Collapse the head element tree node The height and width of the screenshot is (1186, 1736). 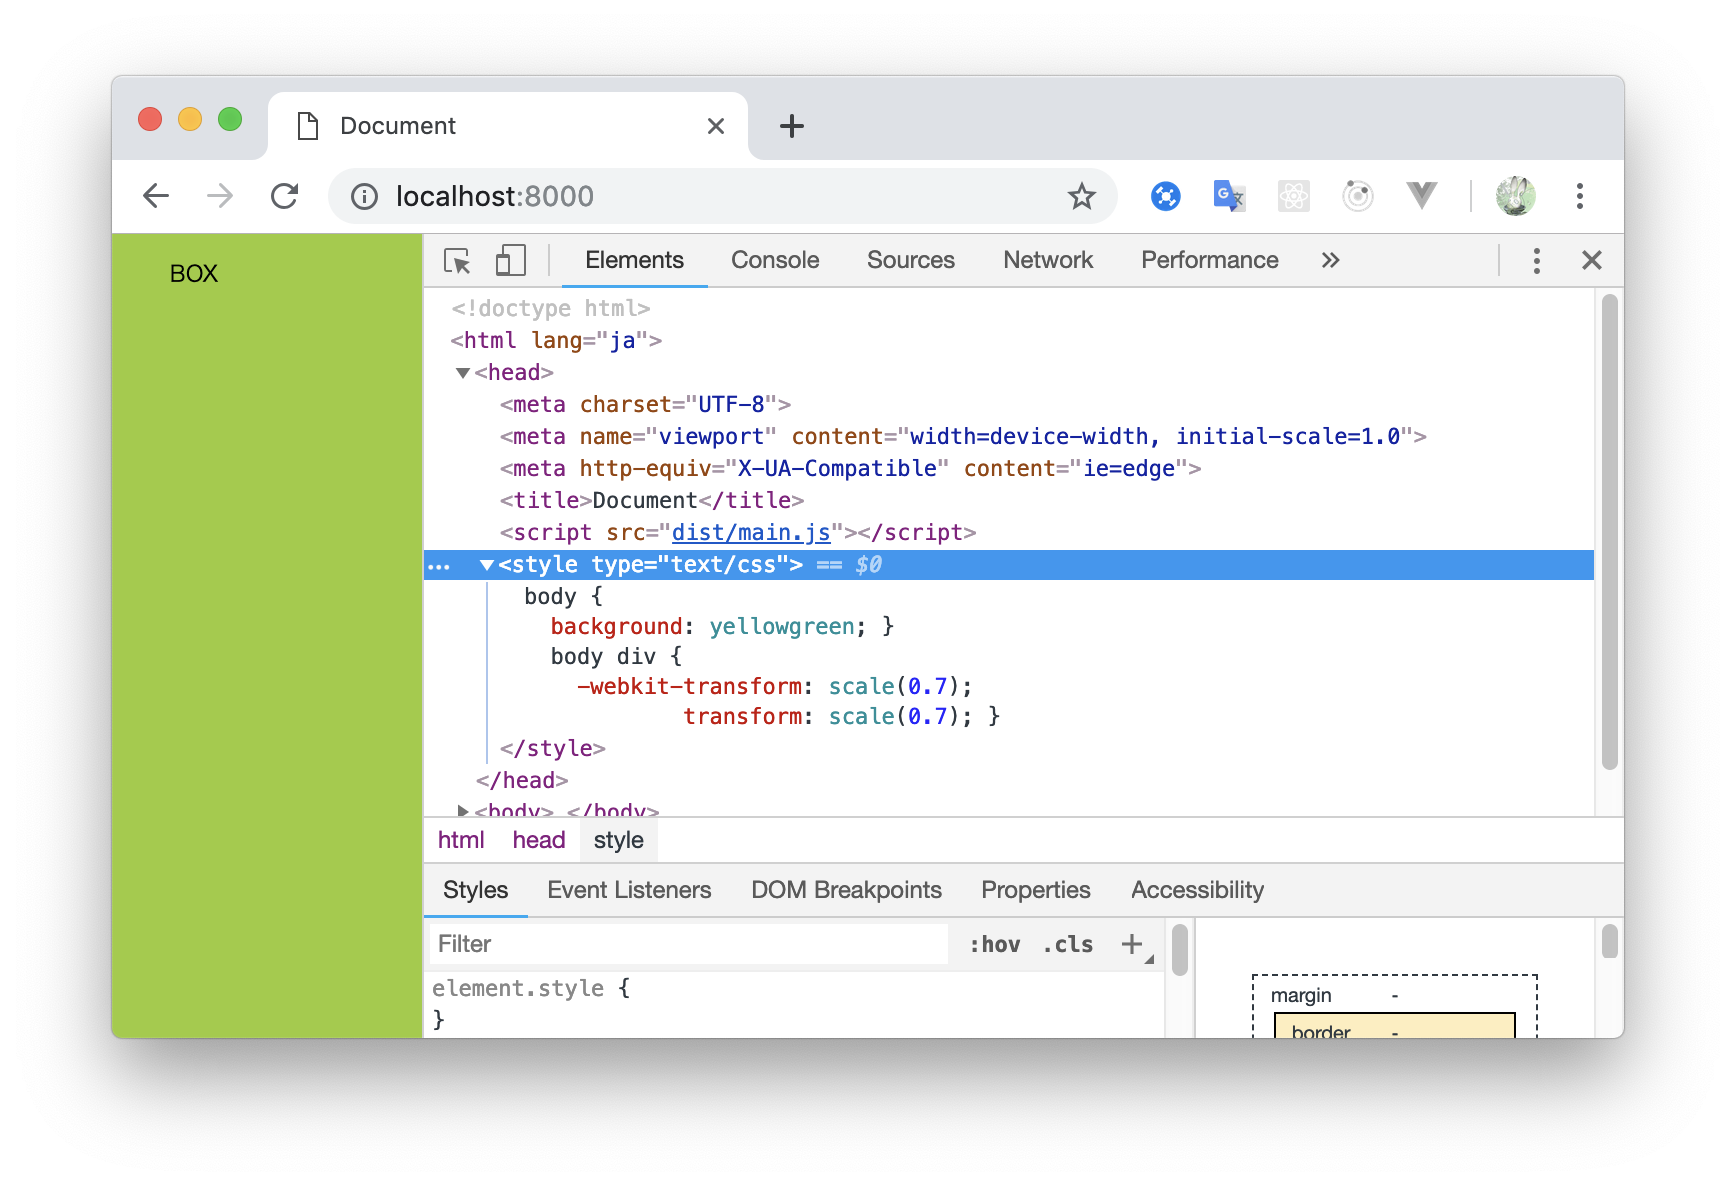[x=462, y=372]
